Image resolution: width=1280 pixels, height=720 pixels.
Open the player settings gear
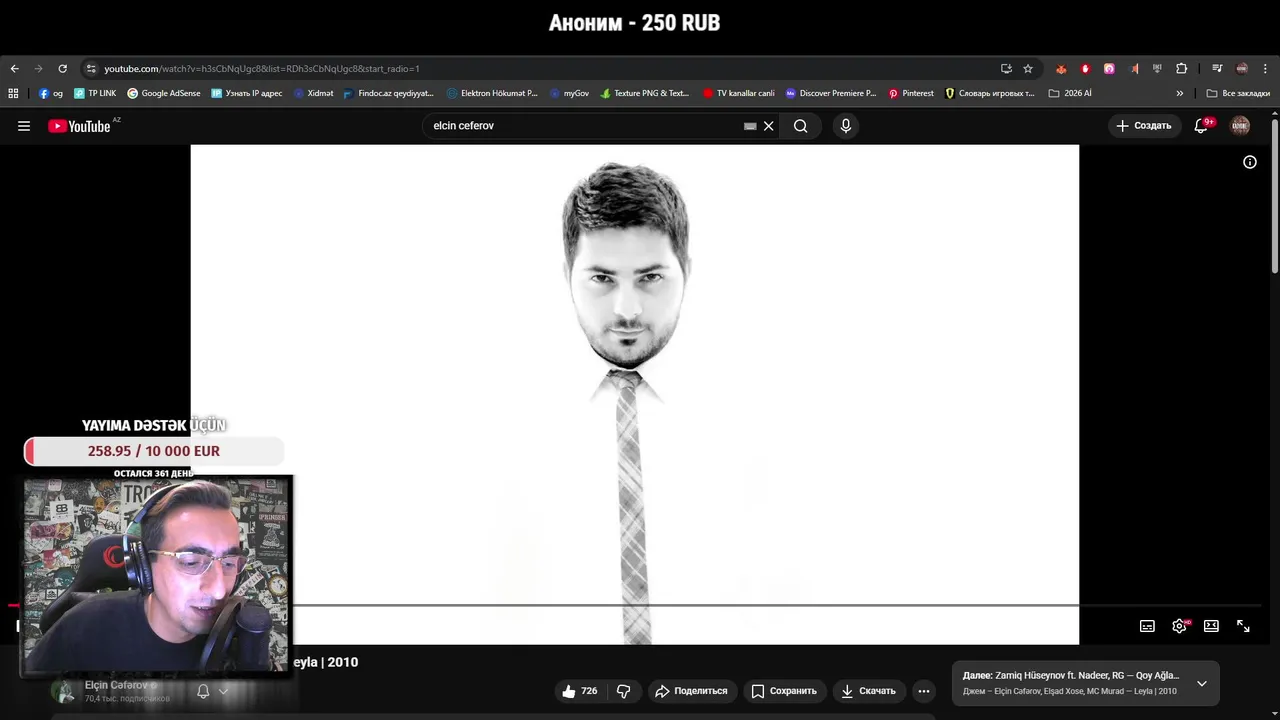click(1180, 626)
